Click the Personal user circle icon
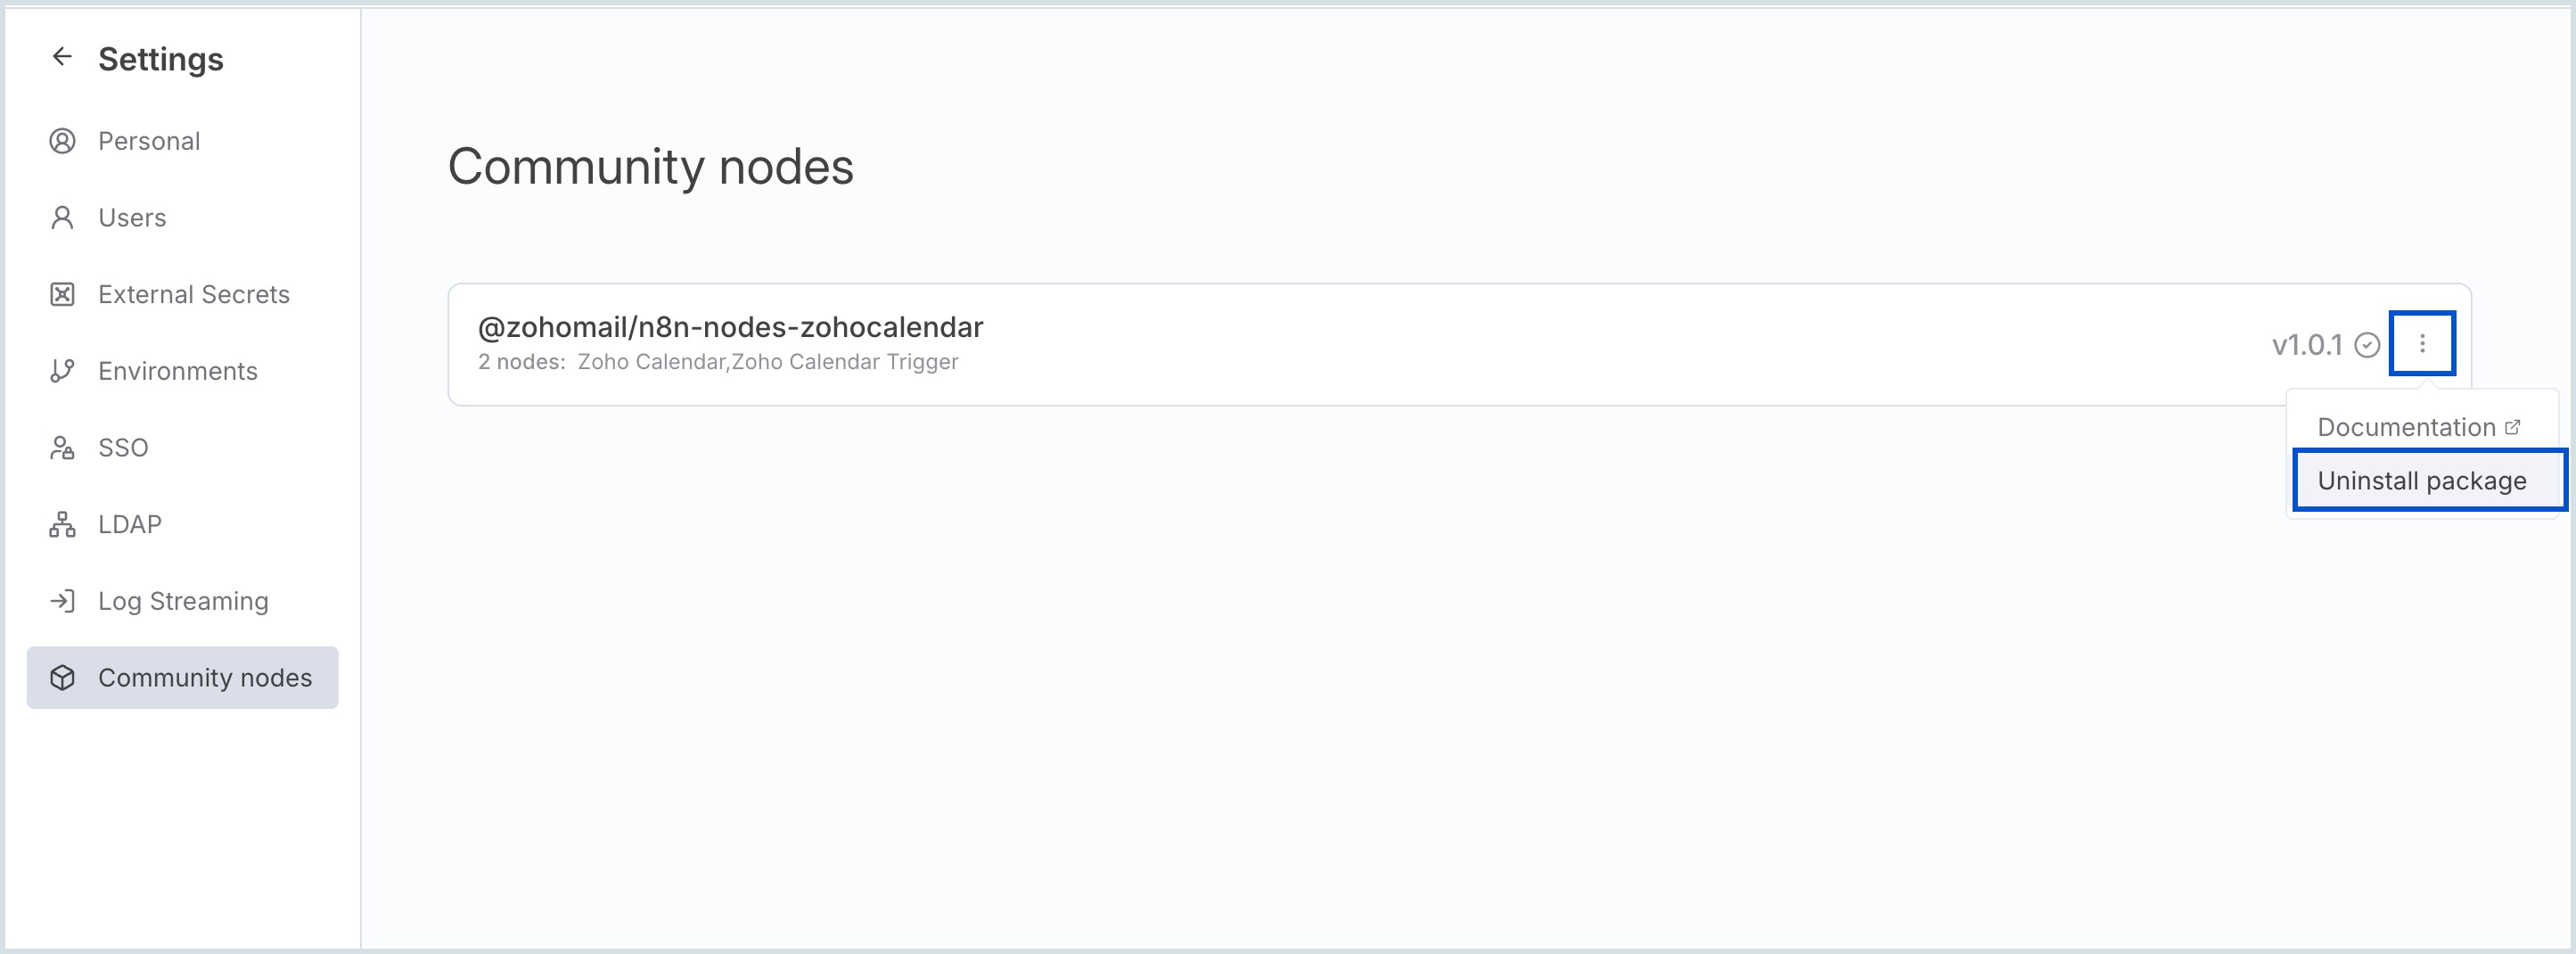2576x954 pixels. 62,141
